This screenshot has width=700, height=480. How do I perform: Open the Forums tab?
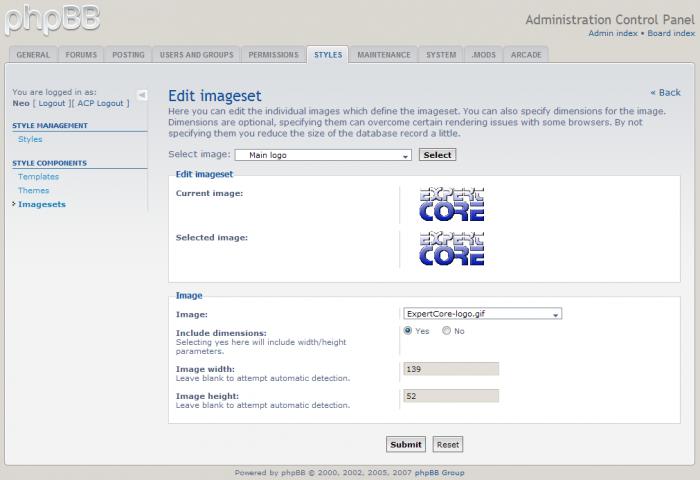[81, 55]
